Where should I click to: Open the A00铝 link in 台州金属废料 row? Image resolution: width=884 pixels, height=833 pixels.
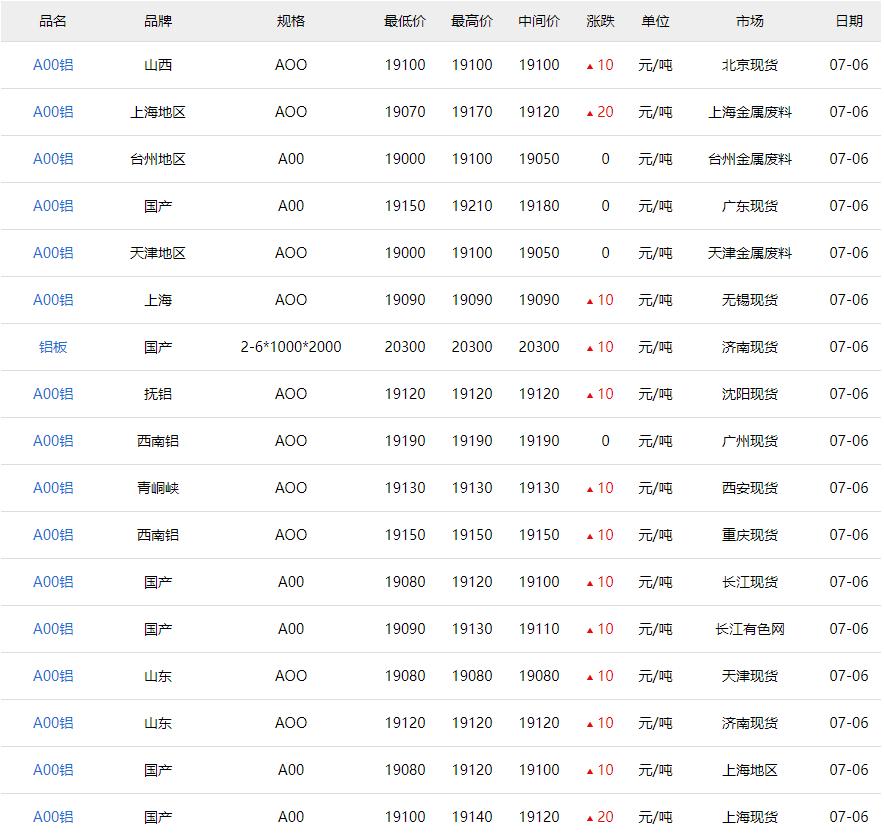pos(53,159)
